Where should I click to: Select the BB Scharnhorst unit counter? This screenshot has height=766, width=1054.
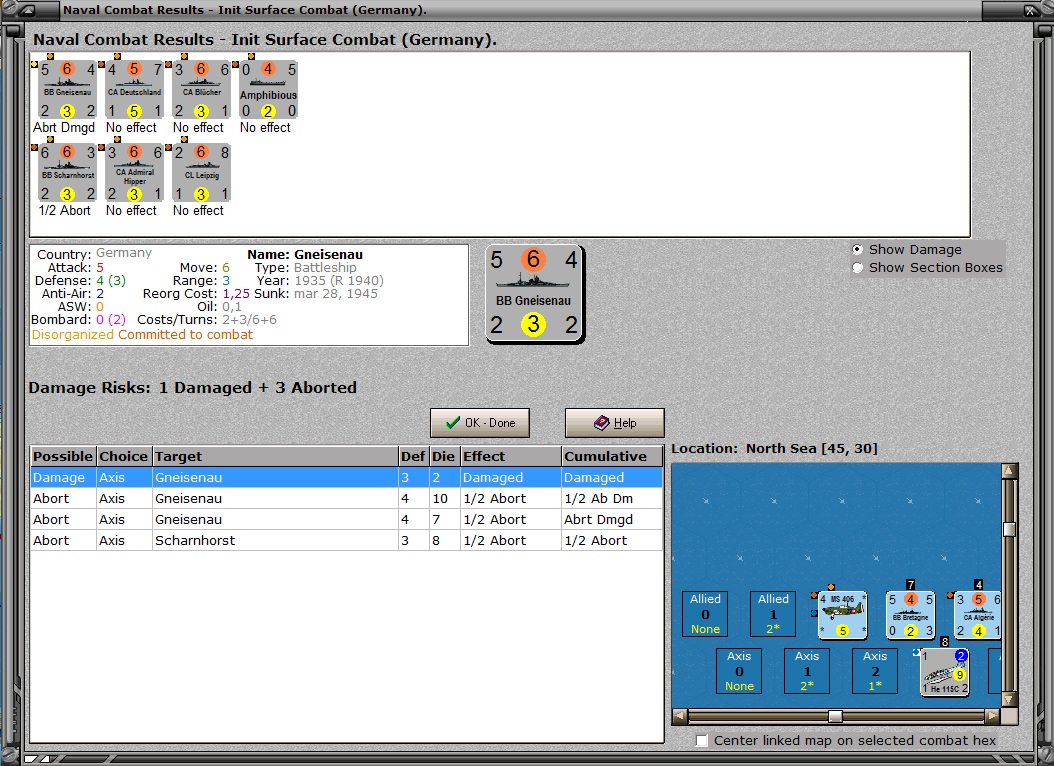(x=67, y=173)
